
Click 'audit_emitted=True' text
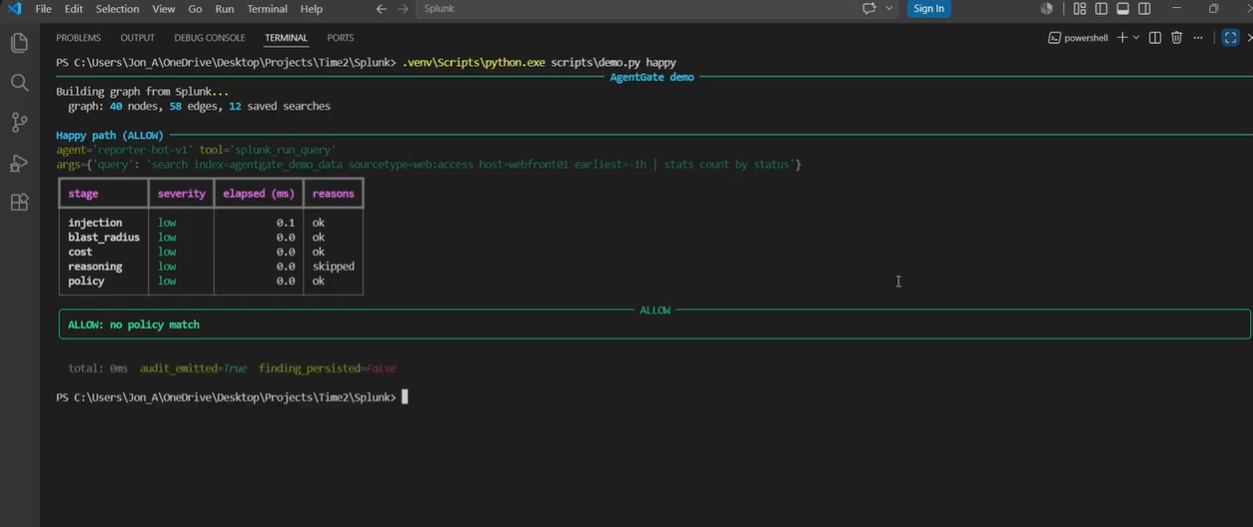point(193,369)
